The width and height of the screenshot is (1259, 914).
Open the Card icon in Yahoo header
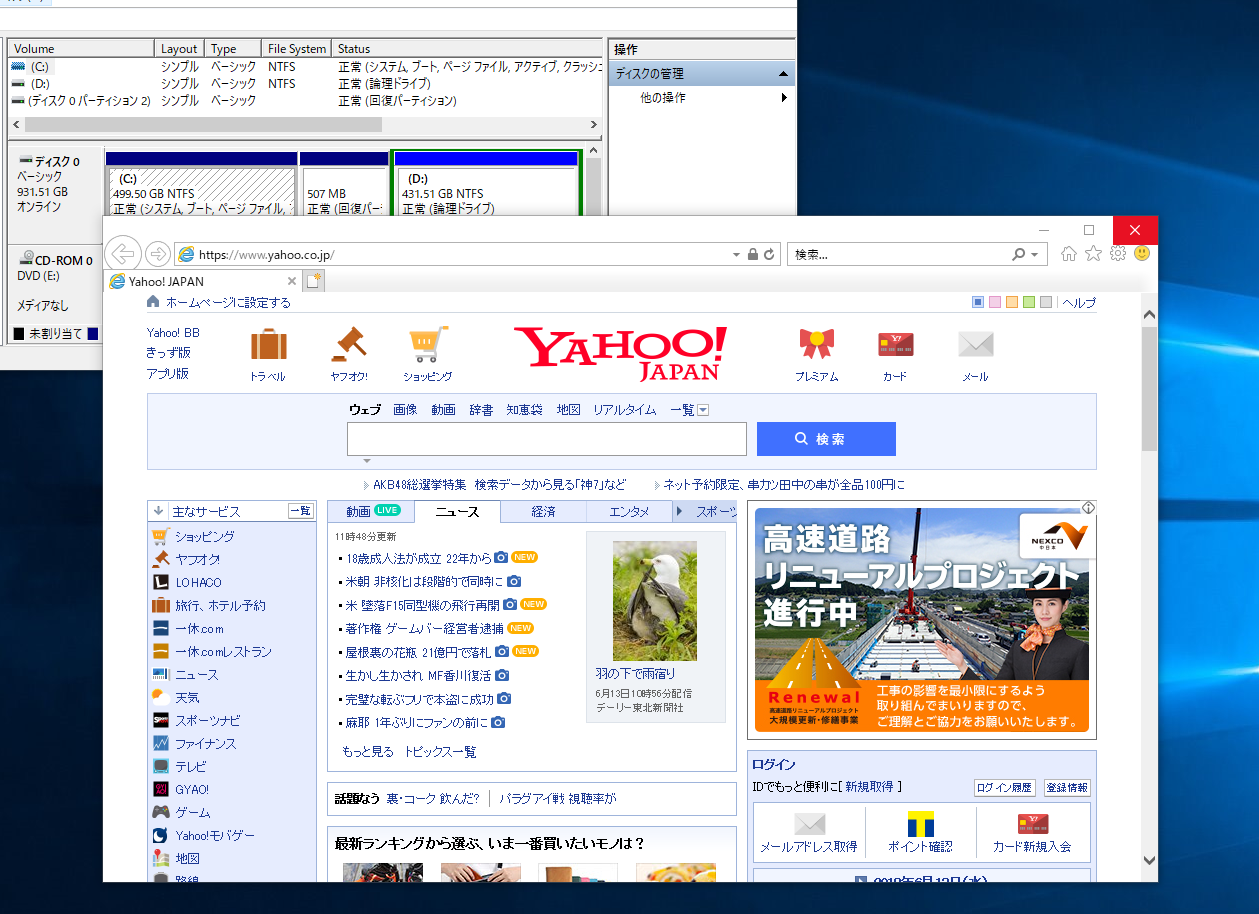click(x=895, y=345)
